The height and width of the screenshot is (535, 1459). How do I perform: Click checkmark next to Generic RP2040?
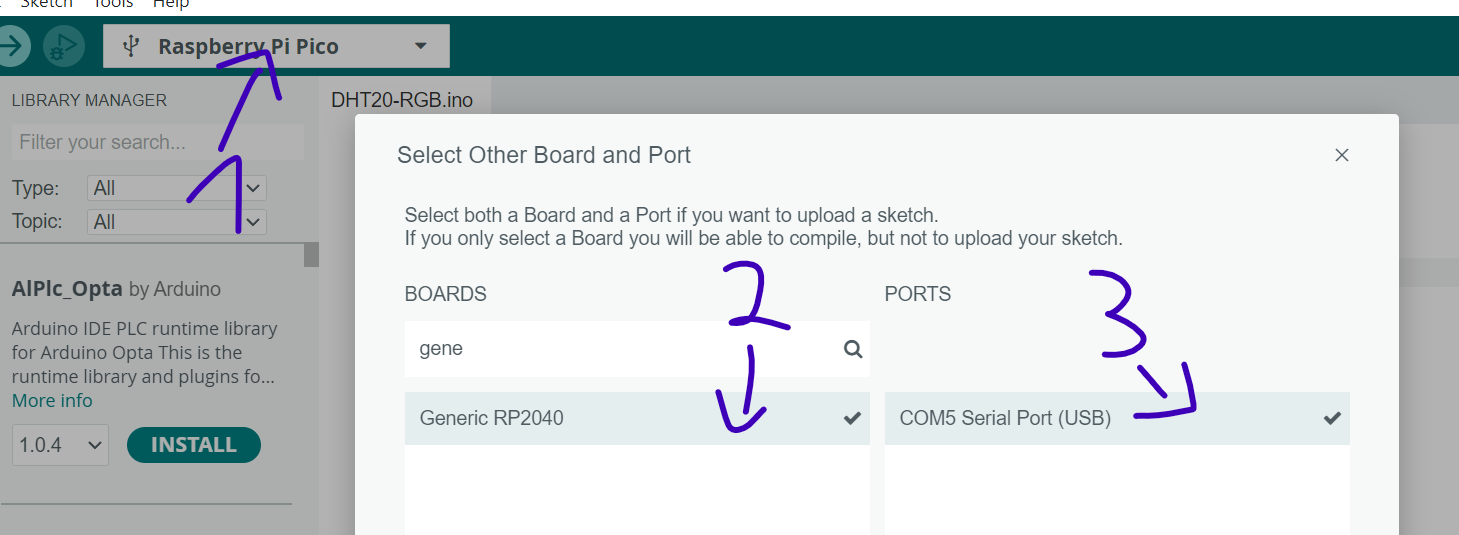click(x=852, y=418)
